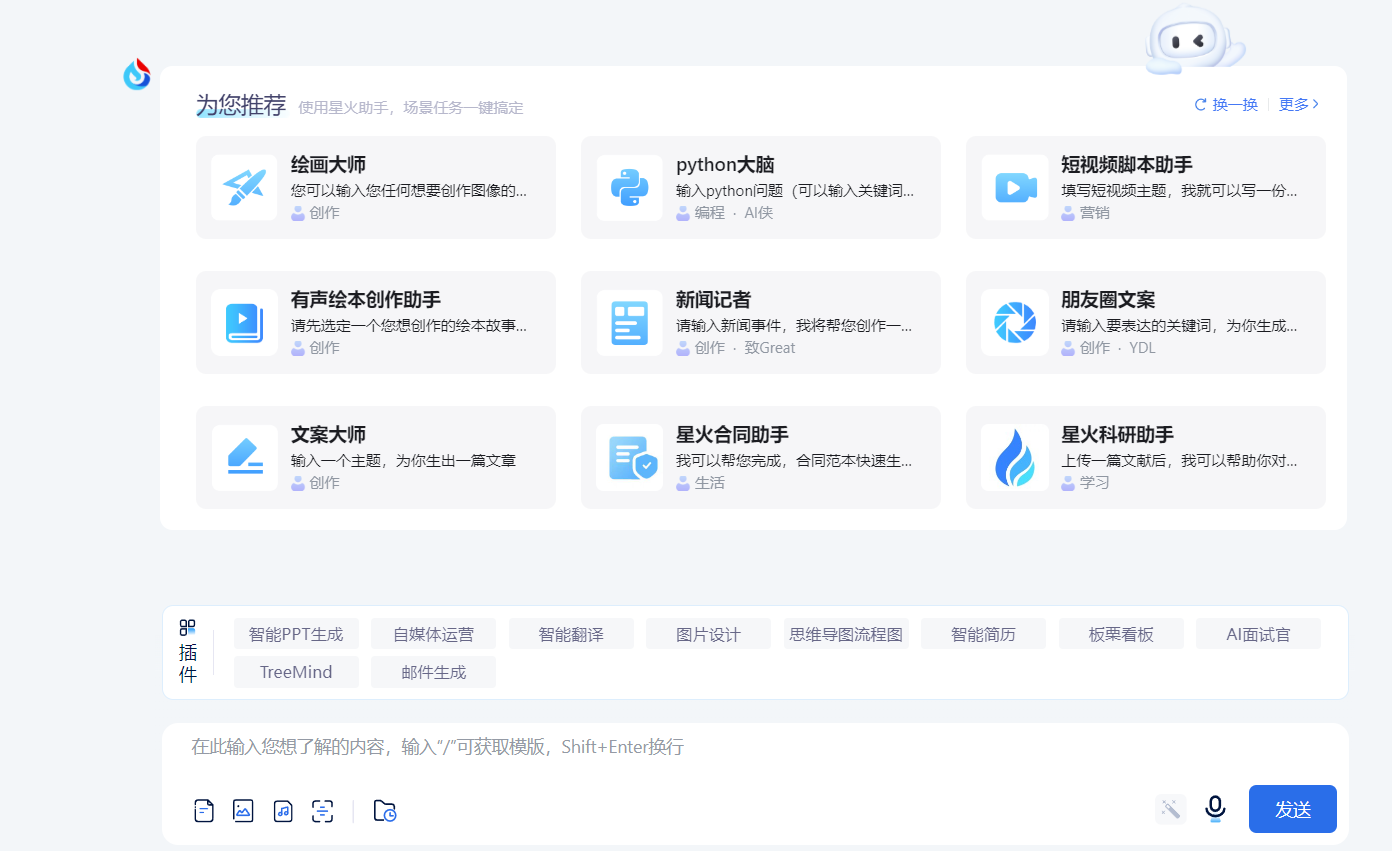Click the magic wand prompt optimize icon
The image size is (1392, 851).
coord(1170,809)
